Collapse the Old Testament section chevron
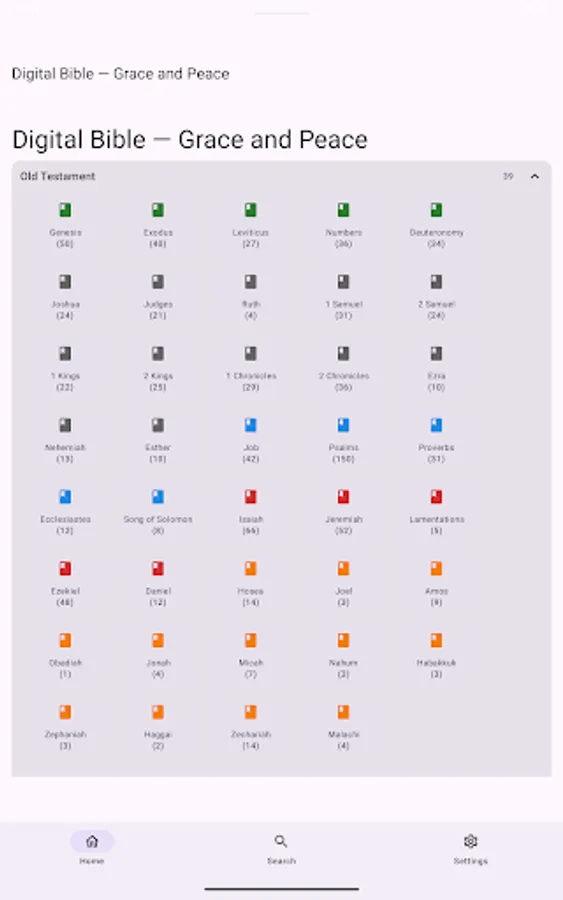The height and width of the screenshot is (900, 563). pos(535,176)
